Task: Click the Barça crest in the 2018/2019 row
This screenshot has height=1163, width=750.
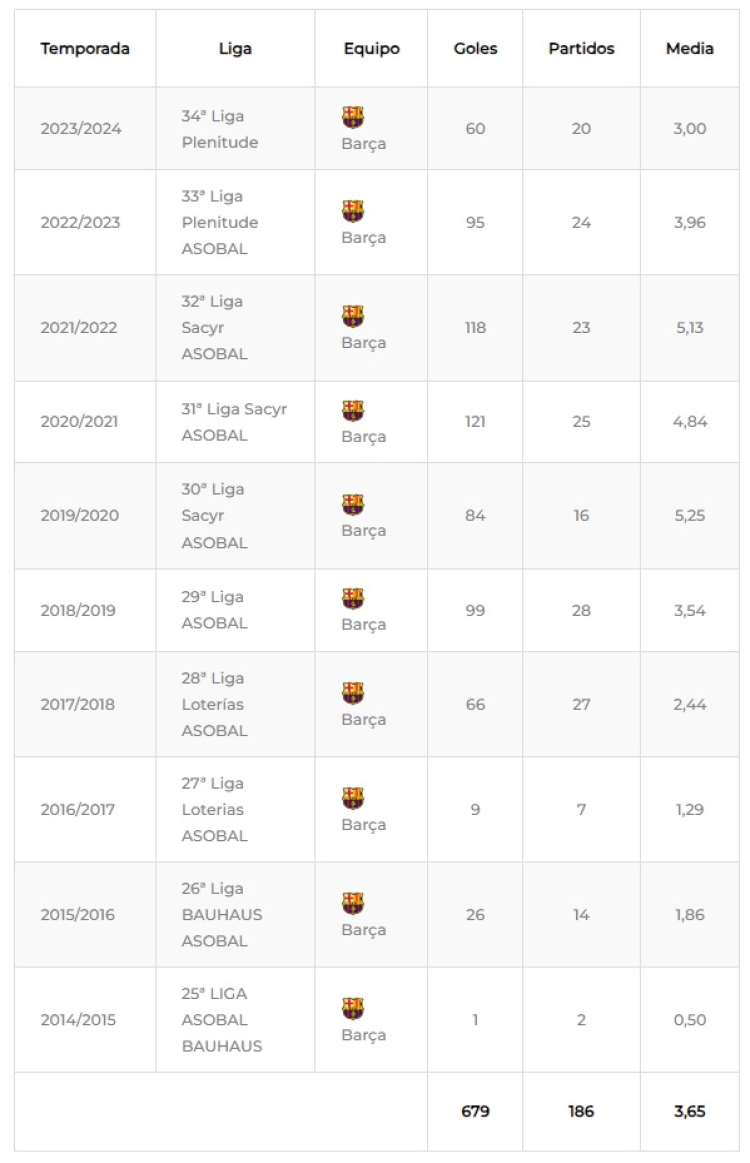Action: pos(352,598)
